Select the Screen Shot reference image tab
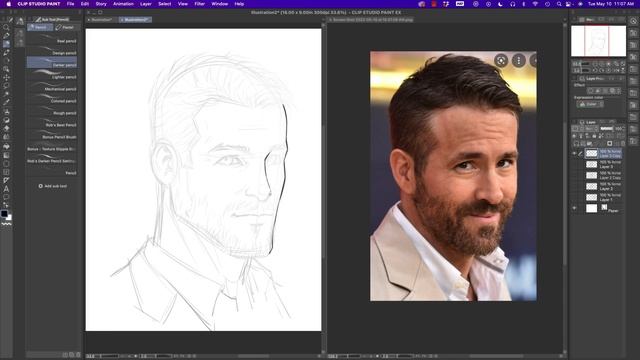Image resolution: width=640 pixels, height=360 pixels. point(371,20)
